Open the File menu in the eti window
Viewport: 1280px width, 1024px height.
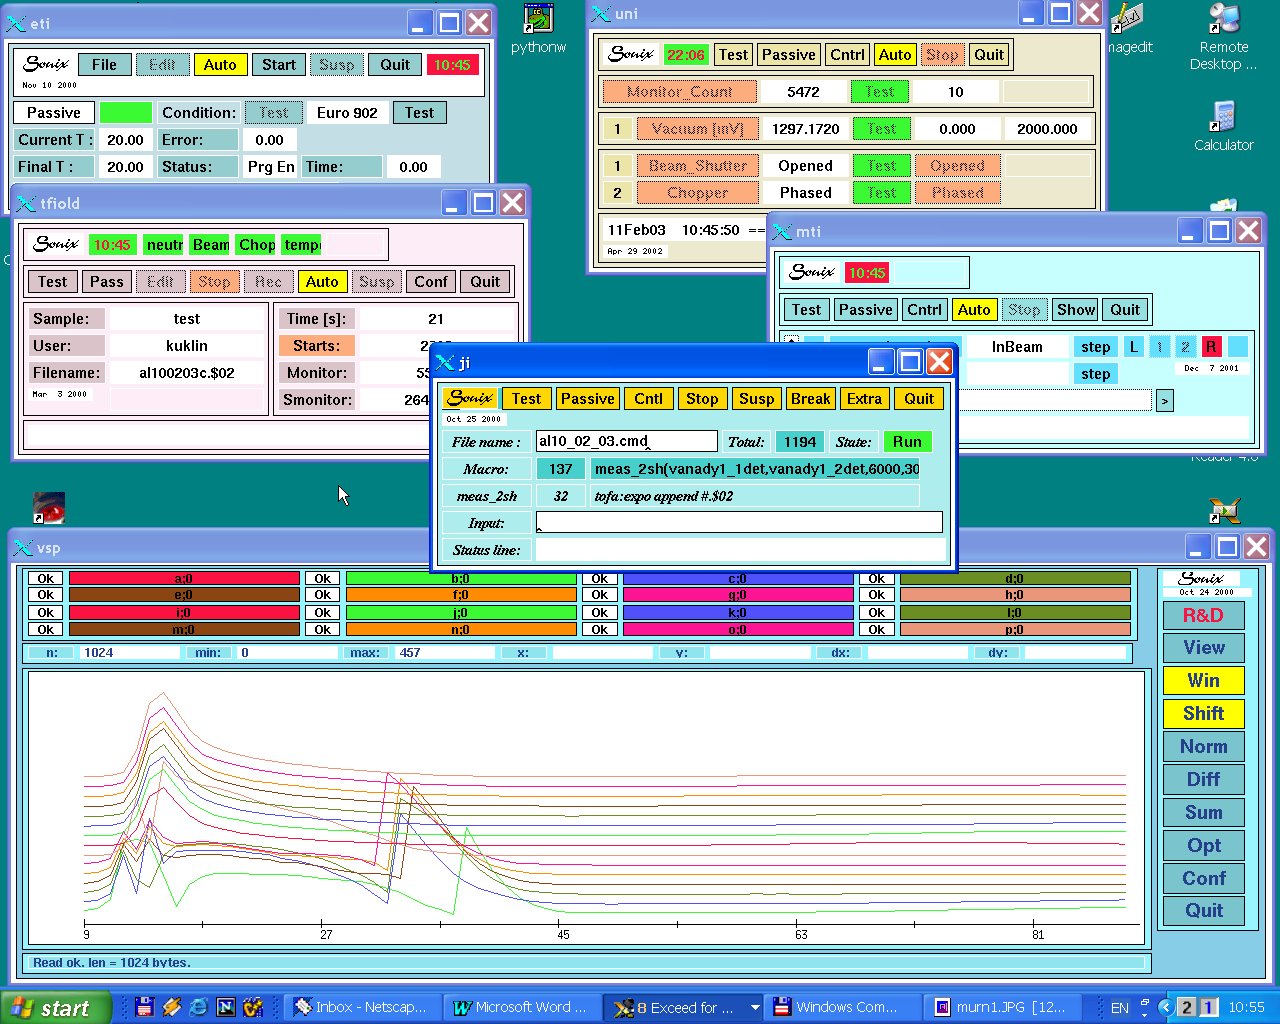click(104, 65)
